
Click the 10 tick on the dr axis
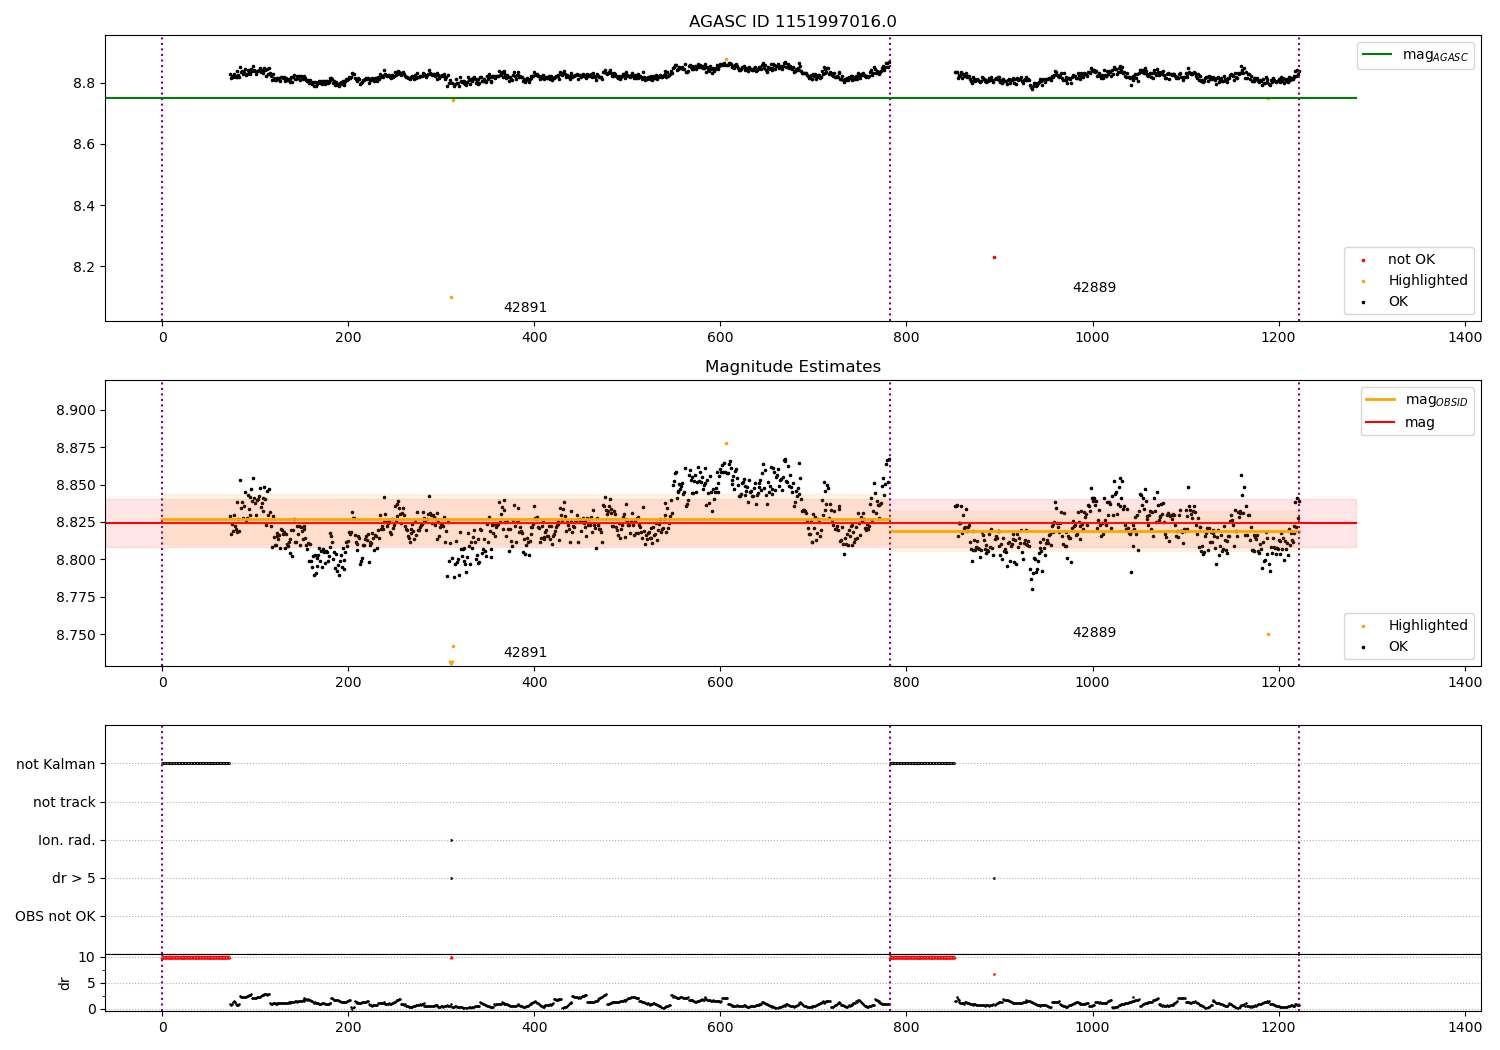[87, 957]
